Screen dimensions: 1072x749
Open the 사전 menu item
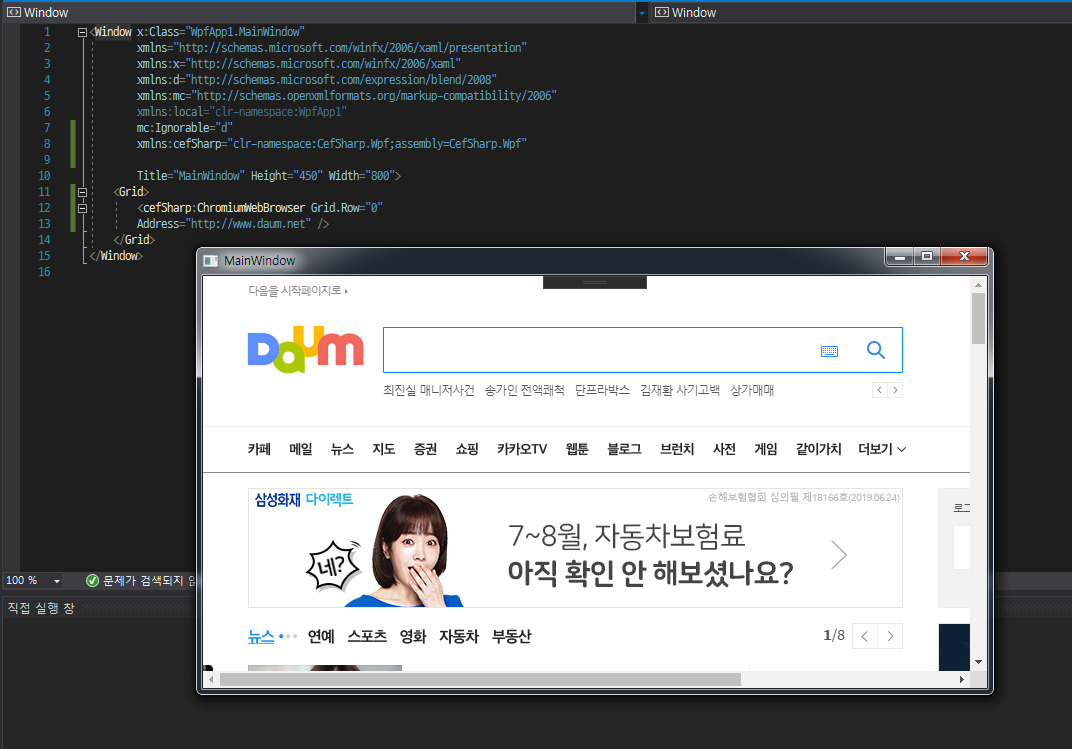point(724,449)
